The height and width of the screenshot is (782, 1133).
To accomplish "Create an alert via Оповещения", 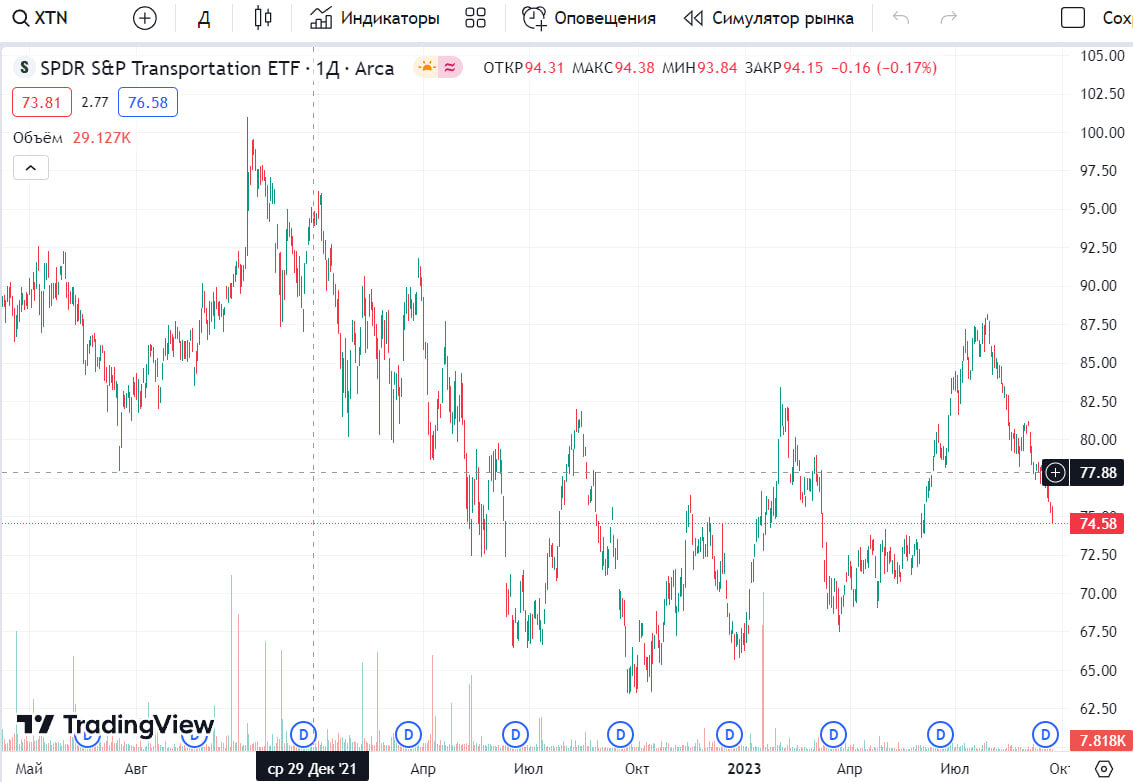I will point(588,18).
